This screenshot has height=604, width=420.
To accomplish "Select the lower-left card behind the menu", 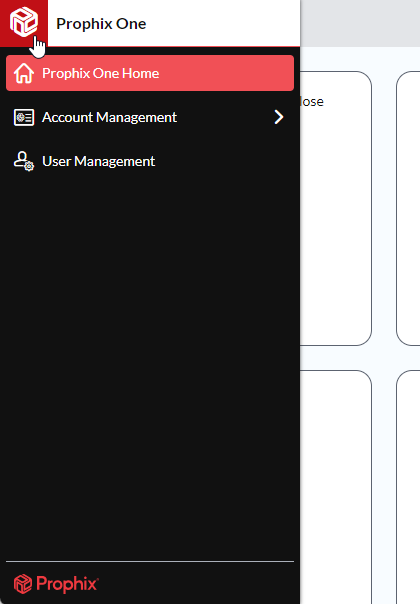I will [x=336, y=487].
